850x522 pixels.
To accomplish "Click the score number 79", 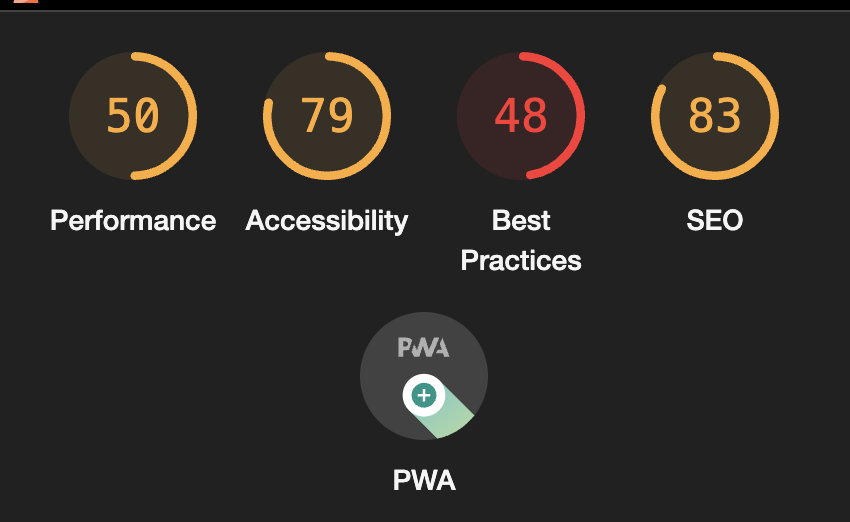I will click(327, 115).
